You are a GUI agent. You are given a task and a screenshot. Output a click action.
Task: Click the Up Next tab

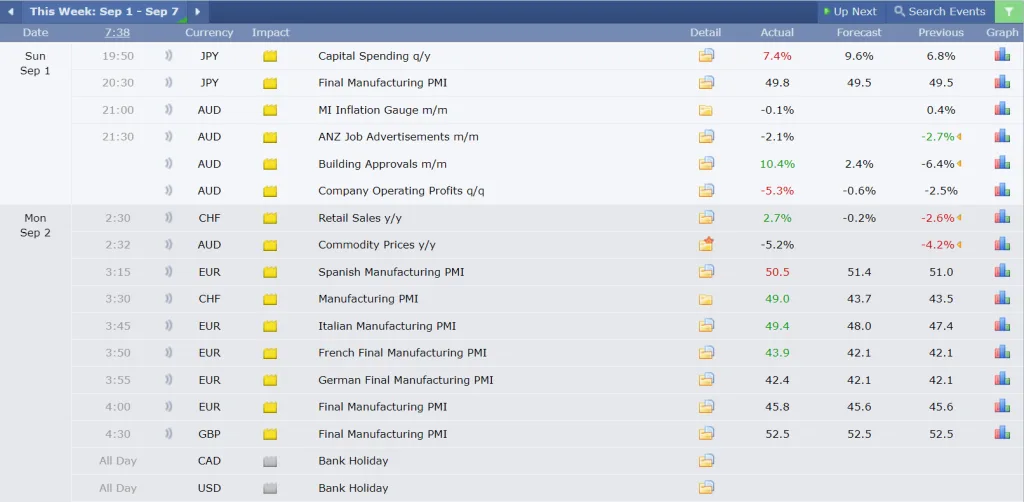850,12
